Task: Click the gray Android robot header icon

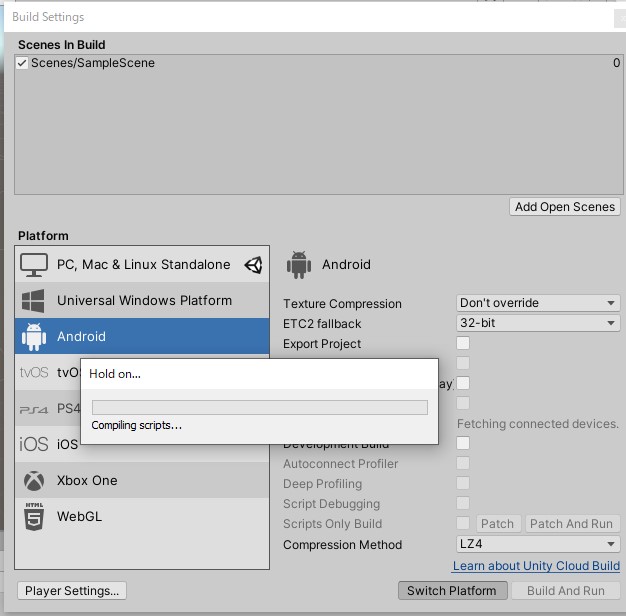Action: [299, 265]
